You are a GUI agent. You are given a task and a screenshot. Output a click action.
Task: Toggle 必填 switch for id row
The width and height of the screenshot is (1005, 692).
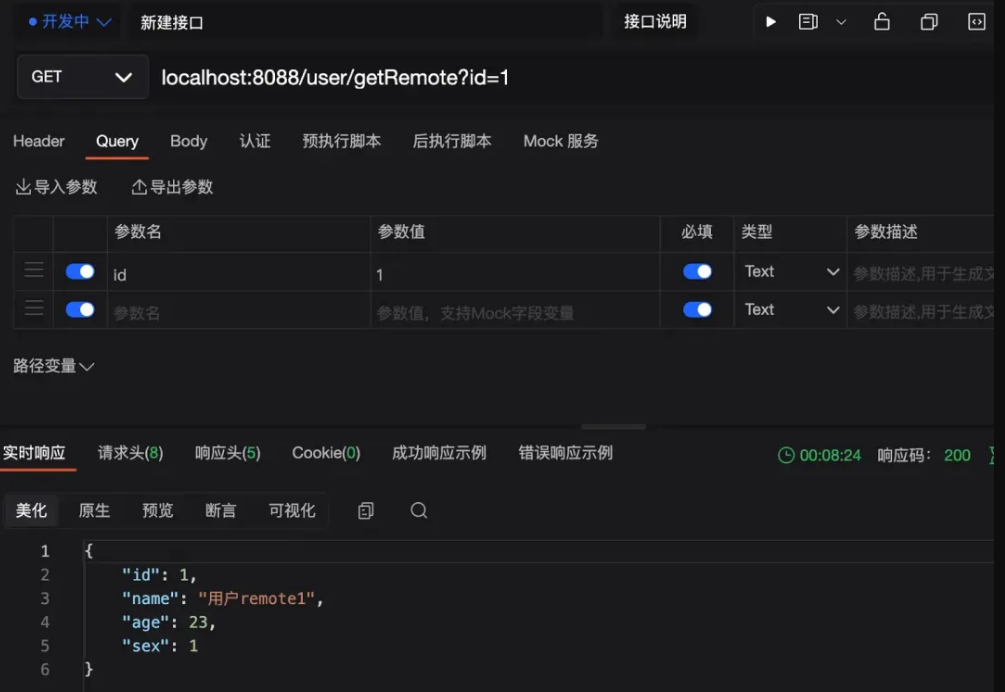[x=697, y=272]
